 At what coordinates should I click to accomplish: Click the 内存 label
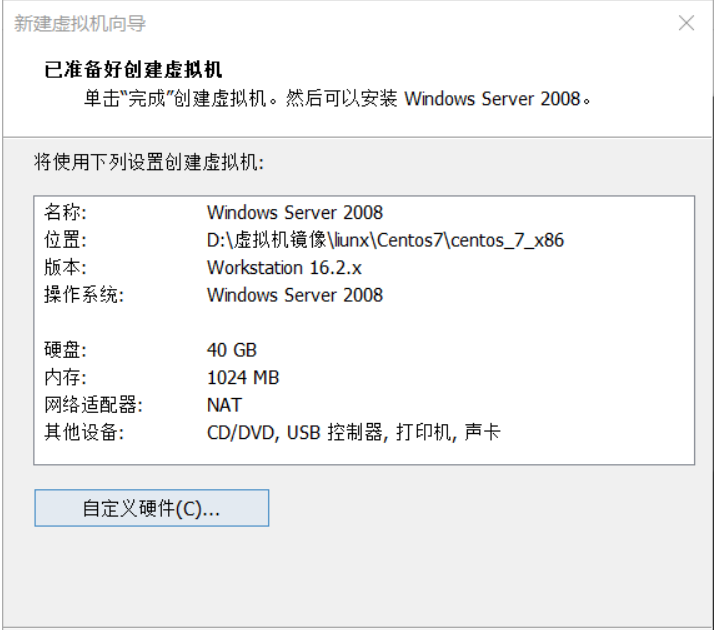65,377
